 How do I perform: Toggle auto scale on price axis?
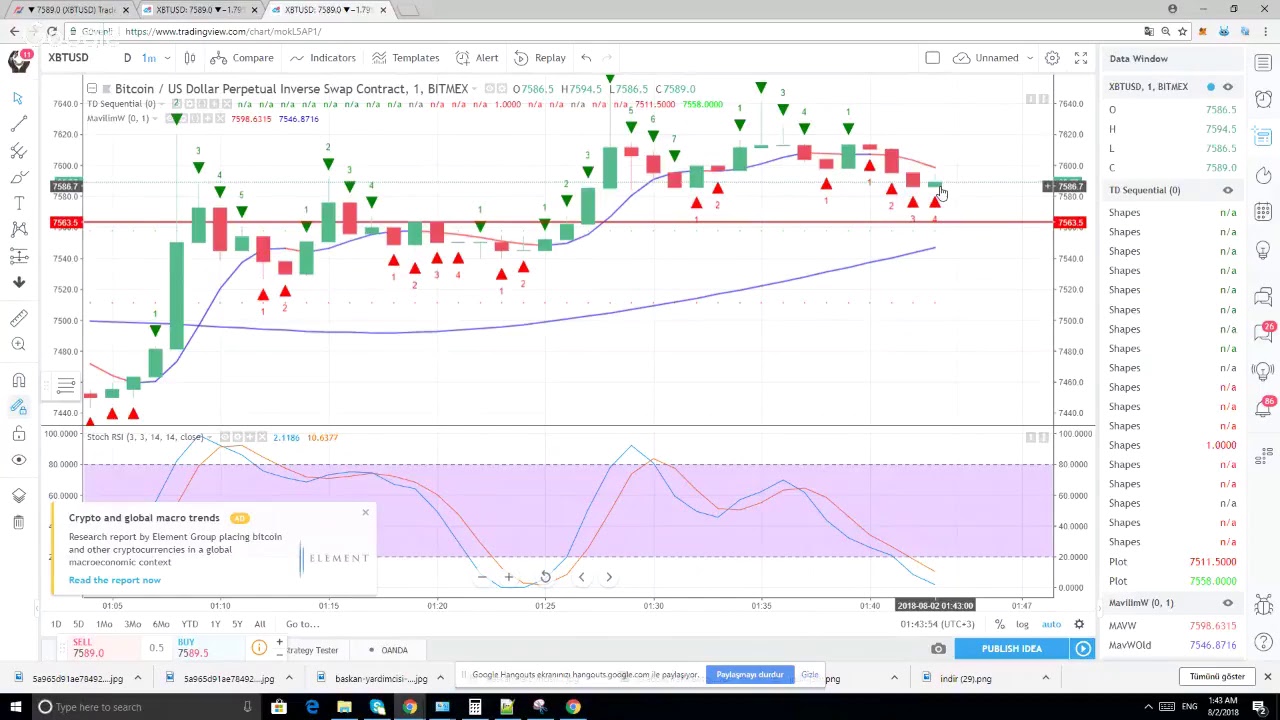click(x=1051, y=624)
